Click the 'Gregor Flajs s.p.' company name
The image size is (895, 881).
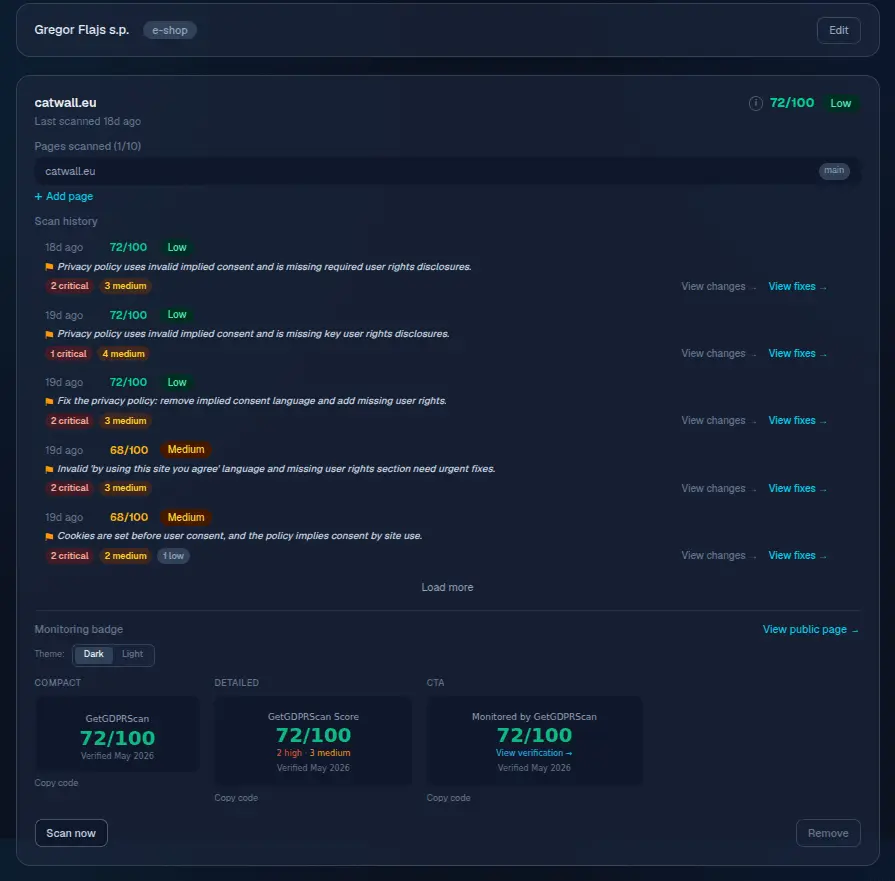click(82, 30)
